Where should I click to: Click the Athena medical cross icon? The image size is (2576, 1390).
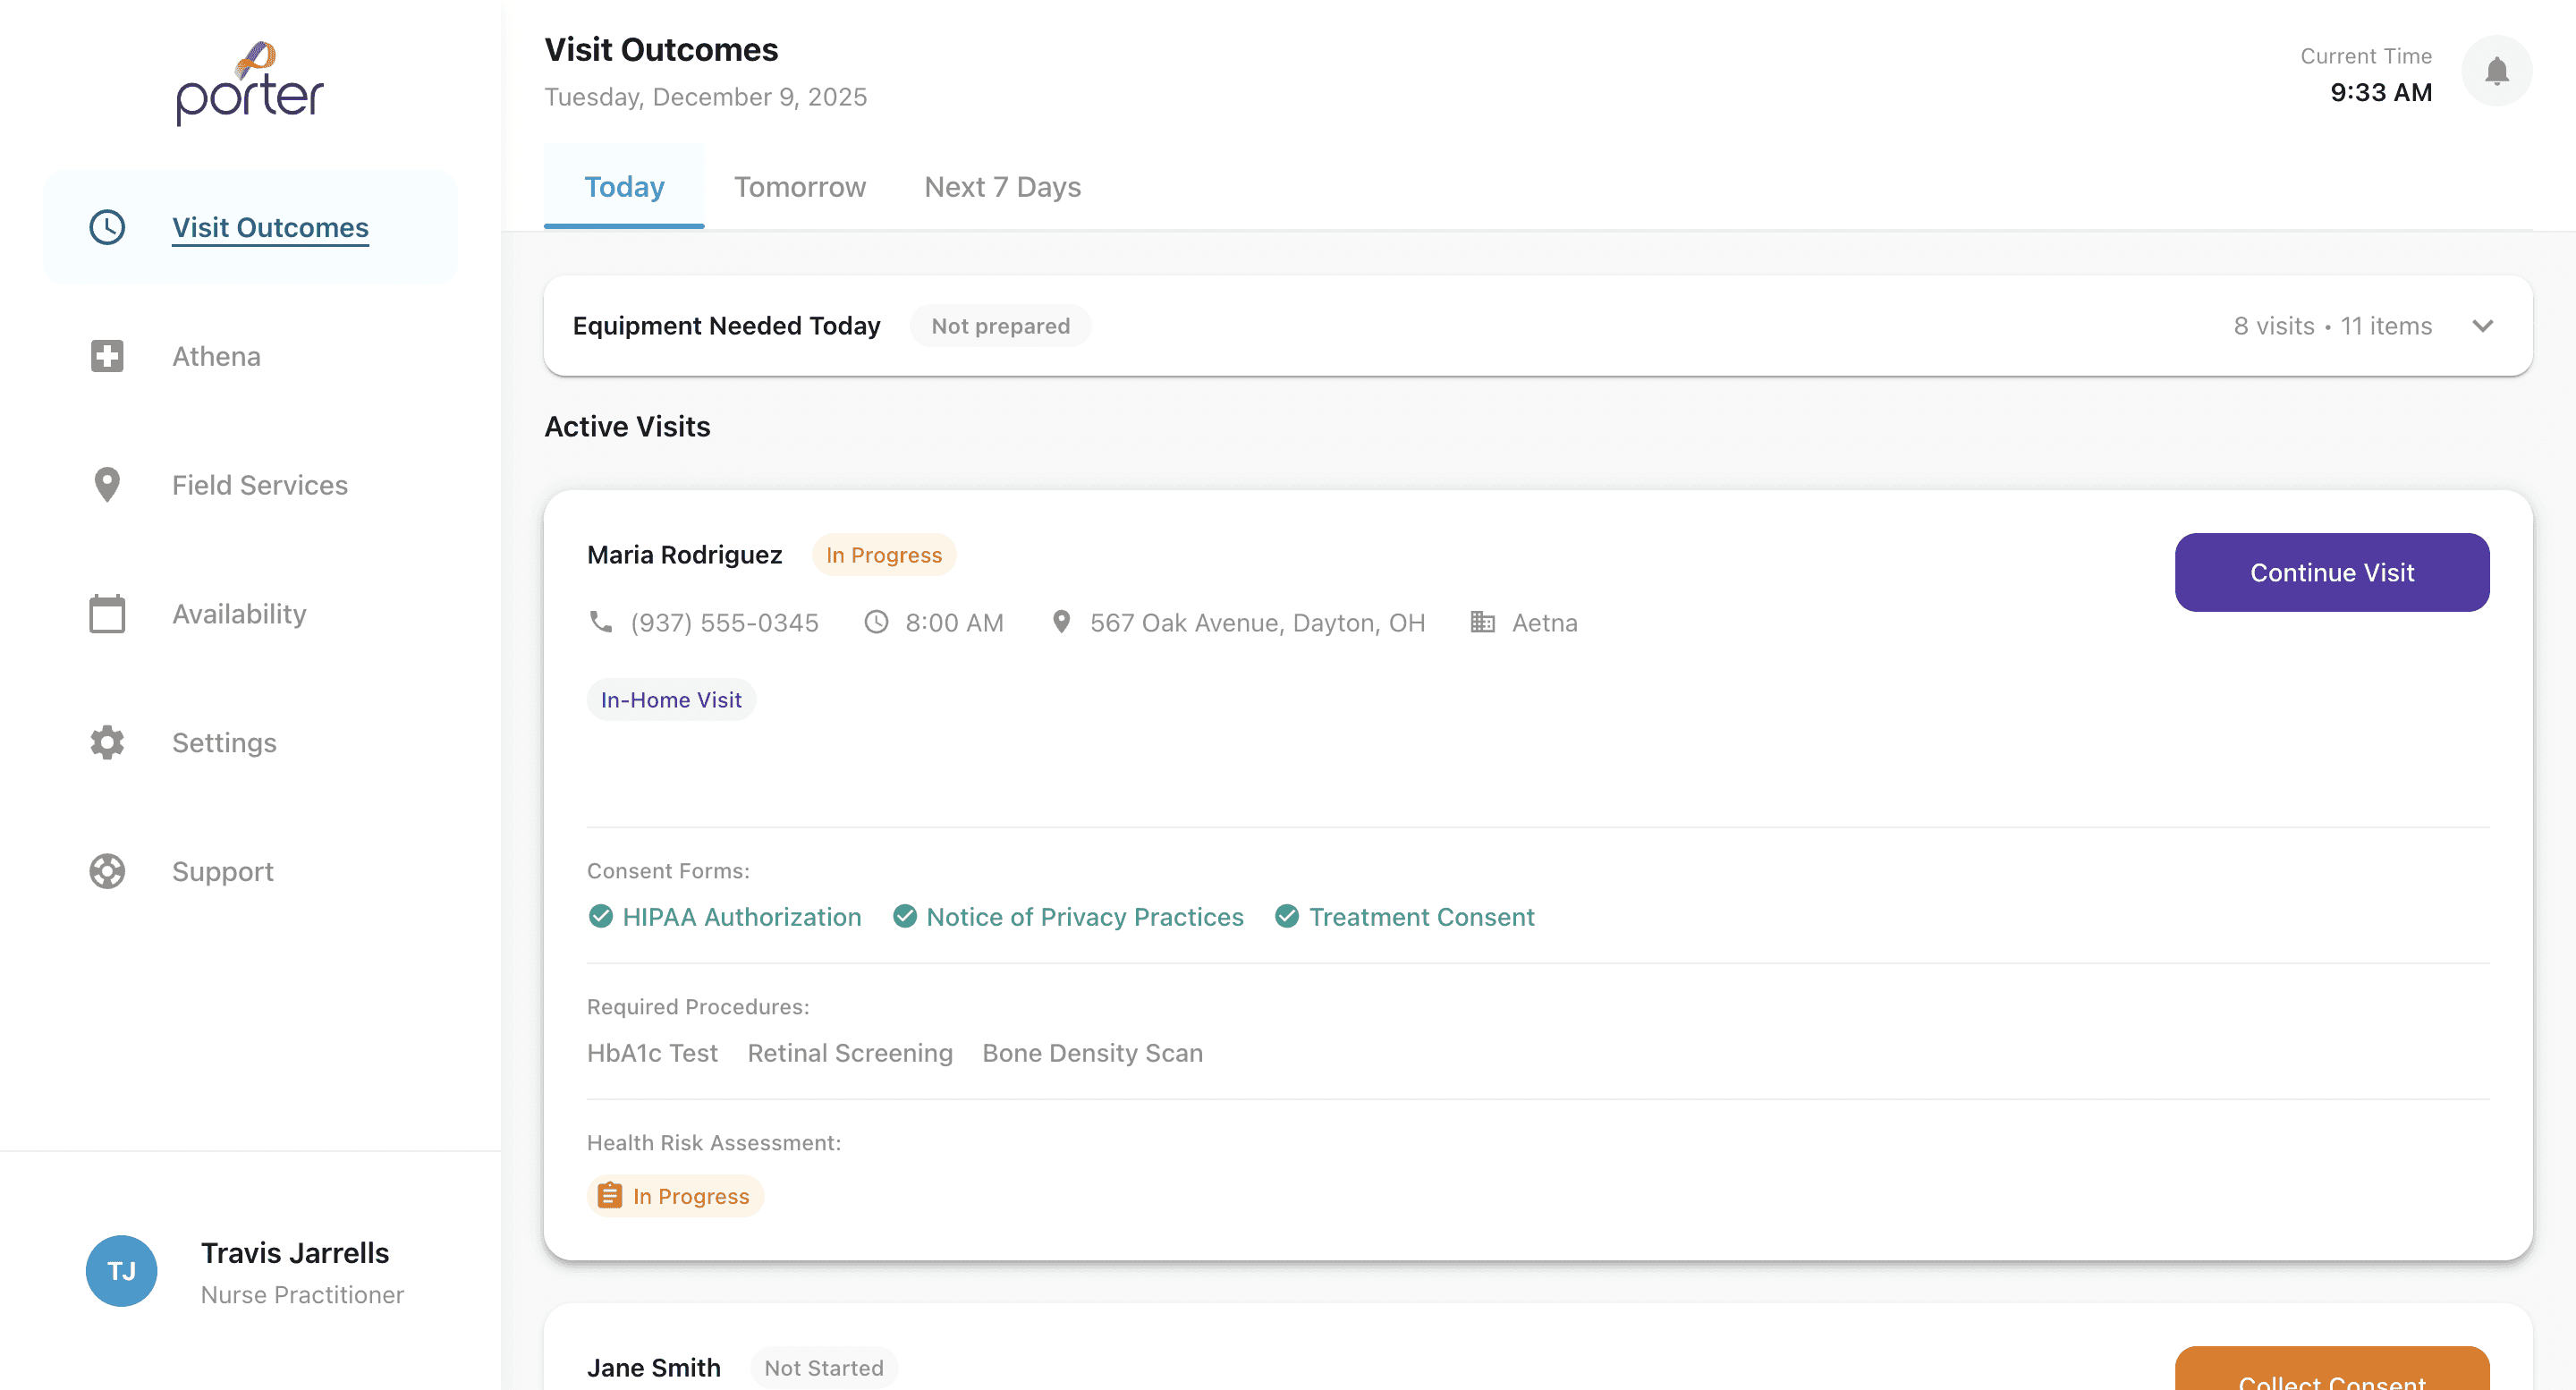(x=107, y=356)
